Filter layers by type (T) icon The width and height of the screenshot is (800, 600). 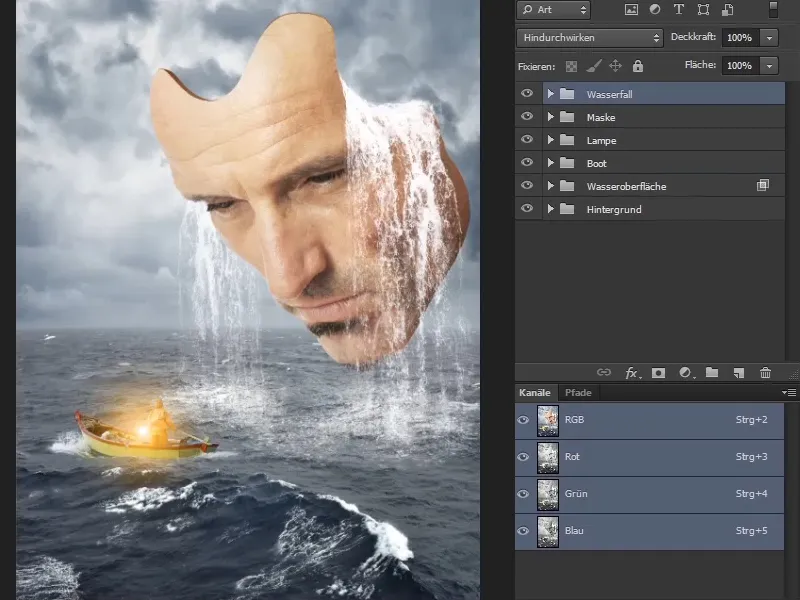click(x=679, y=10)
